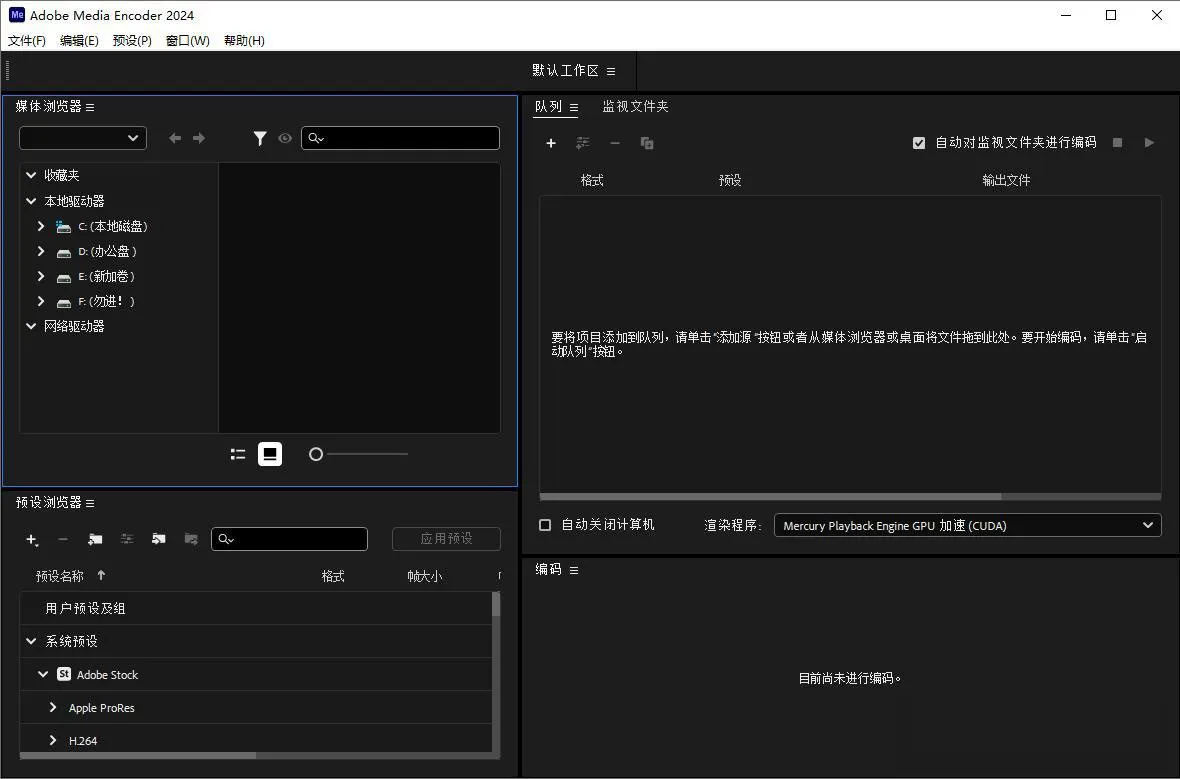Screen dimensions: 1180x779
Task: Expand the C: local disk drive
Action: [x=41, y=226]
